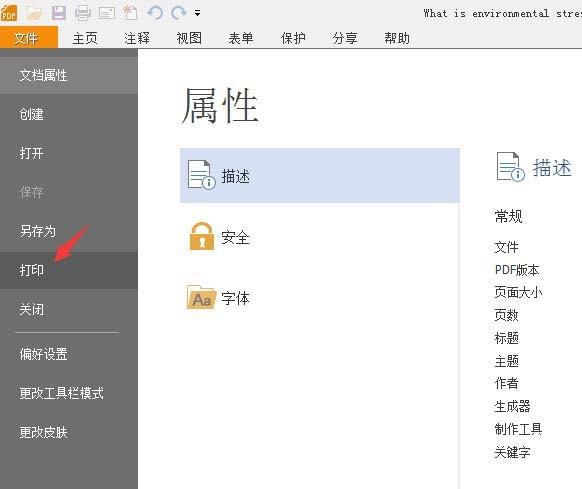
Task: Switch to the 主页 tab
Action: (x=85, y=38)
